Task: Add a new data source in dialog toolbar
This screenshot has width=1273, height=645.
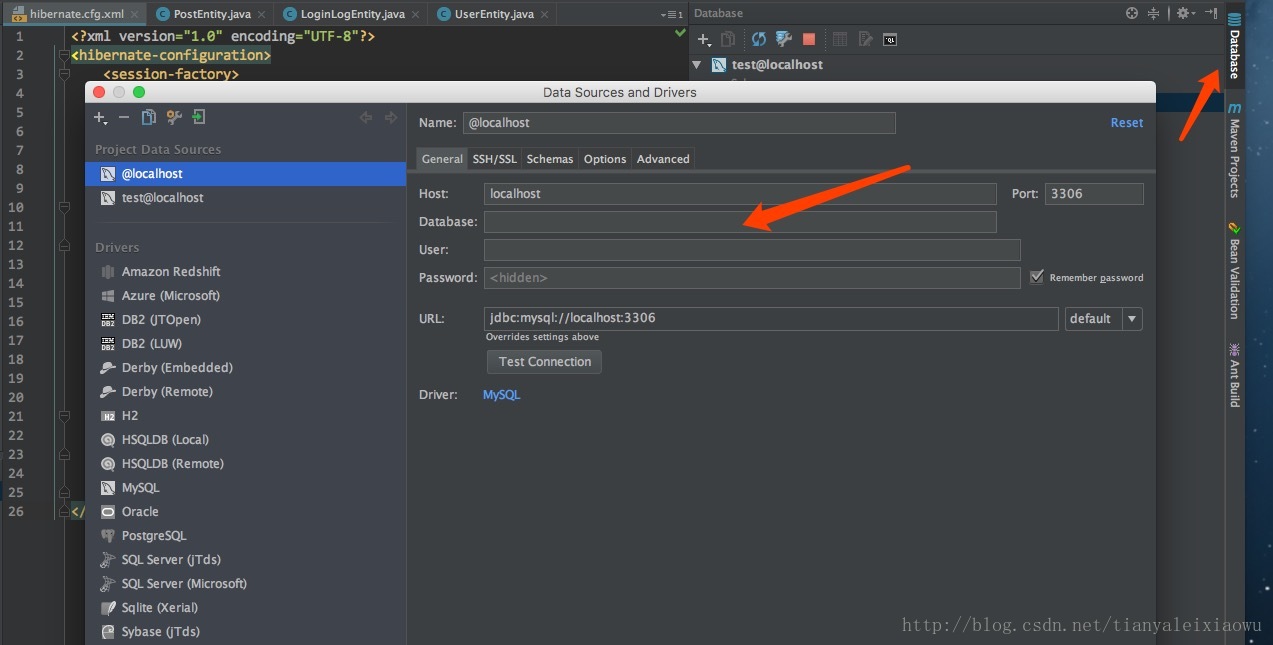Action: (100, 118)
